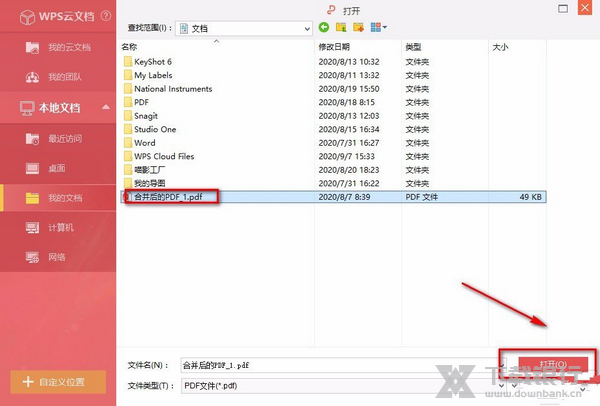Click the PDF 文件 type cell
Screen dimensions: 600x406
point(422,197)
